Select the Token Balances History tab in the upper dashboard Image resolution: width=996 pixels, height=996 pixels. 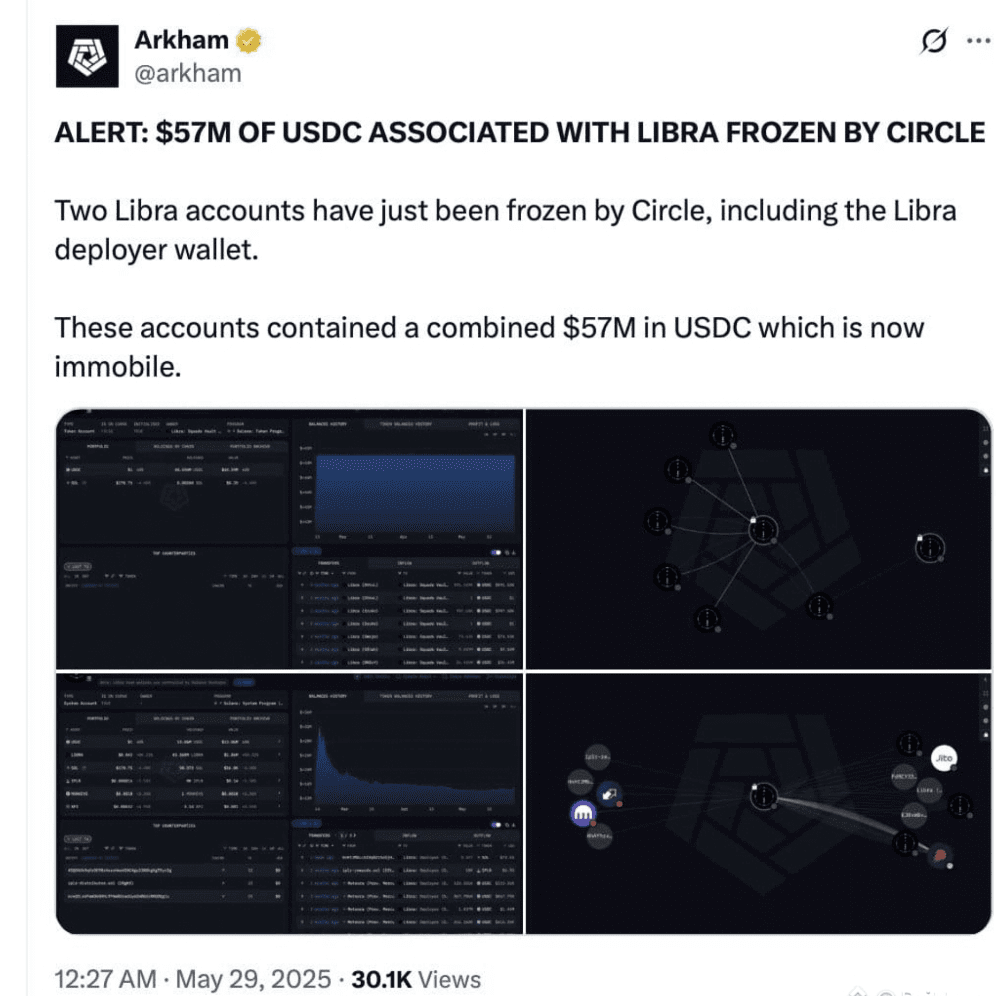(405, 424)
